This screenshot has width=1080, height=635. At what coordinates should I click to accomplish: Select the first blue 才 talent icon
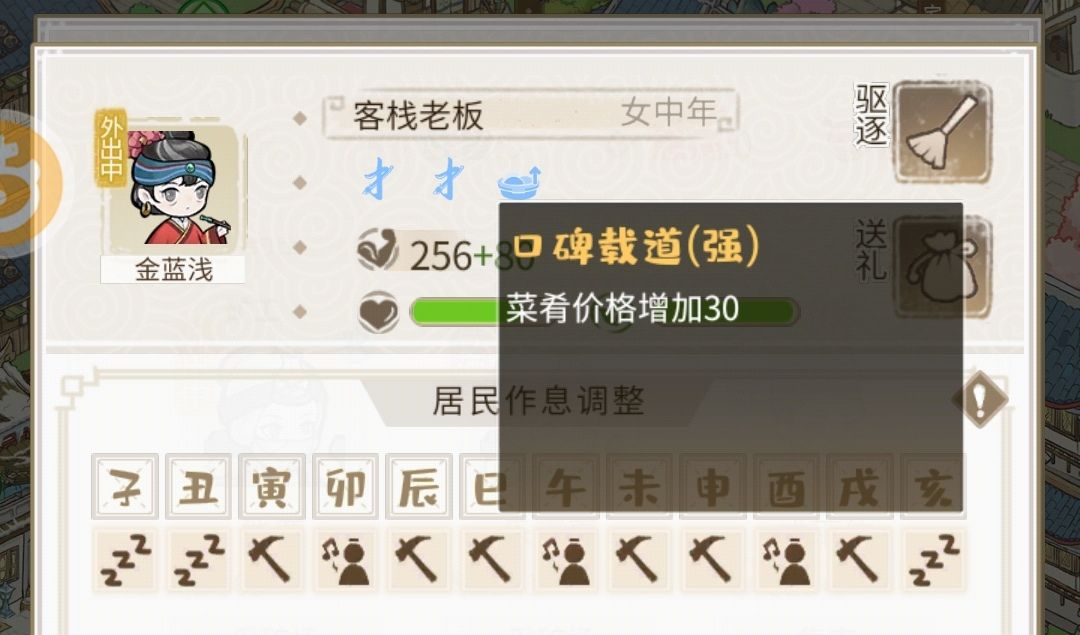(378, 179)
